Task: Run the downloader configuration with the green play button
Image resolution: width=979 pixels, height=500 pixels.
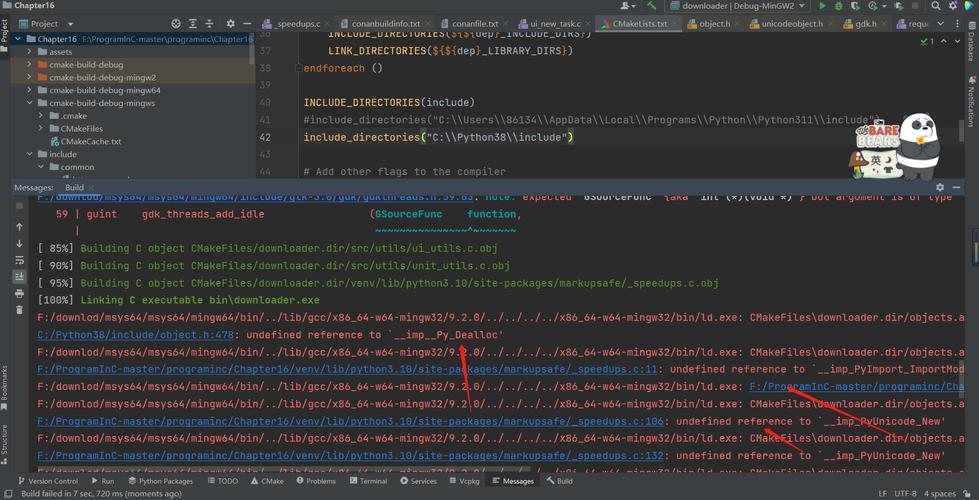Action: [822, 6]
